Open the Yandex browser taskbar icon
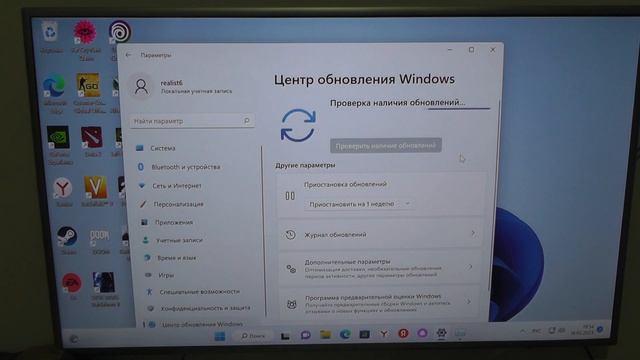 pos(384,334)
